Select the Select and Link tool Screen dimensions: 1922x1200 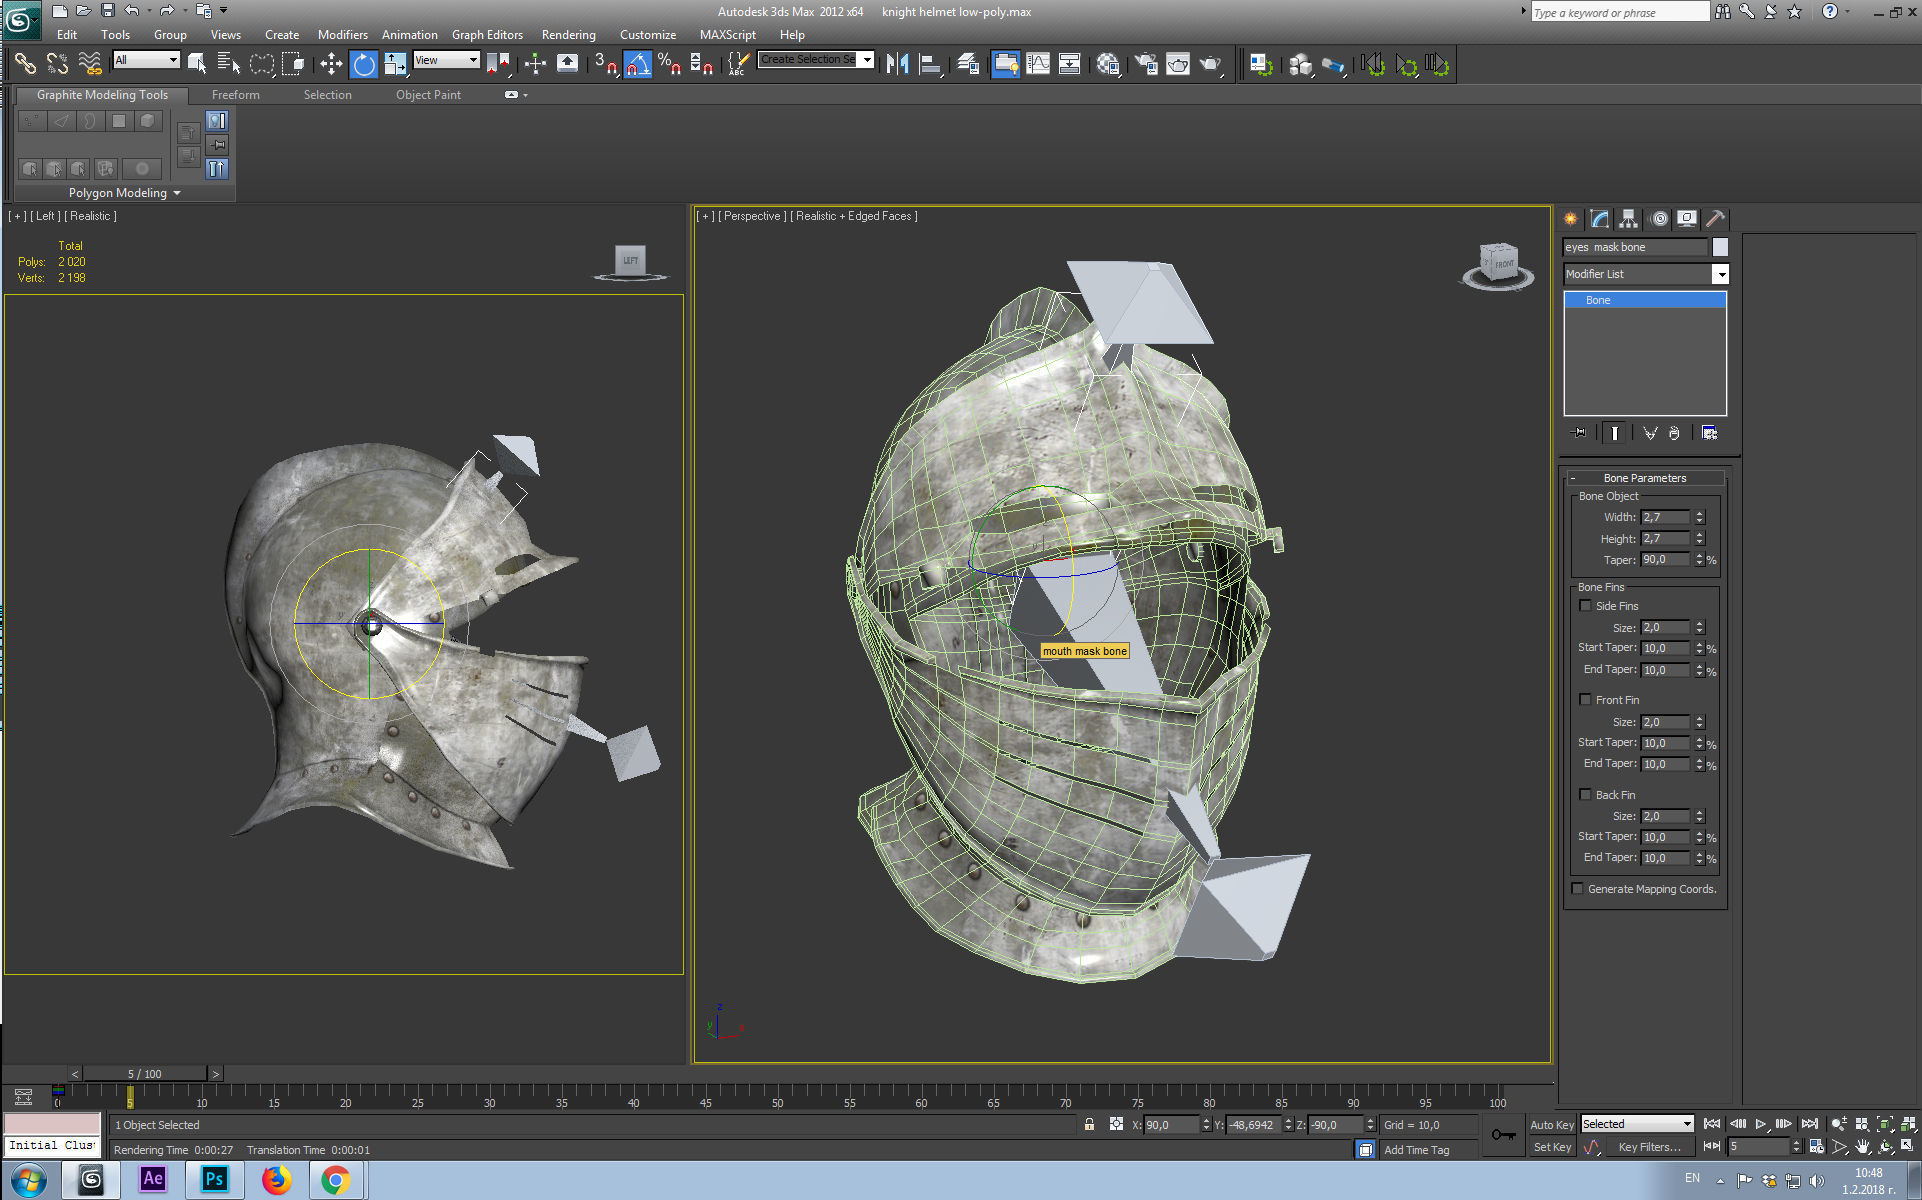[x=25, y=65]
